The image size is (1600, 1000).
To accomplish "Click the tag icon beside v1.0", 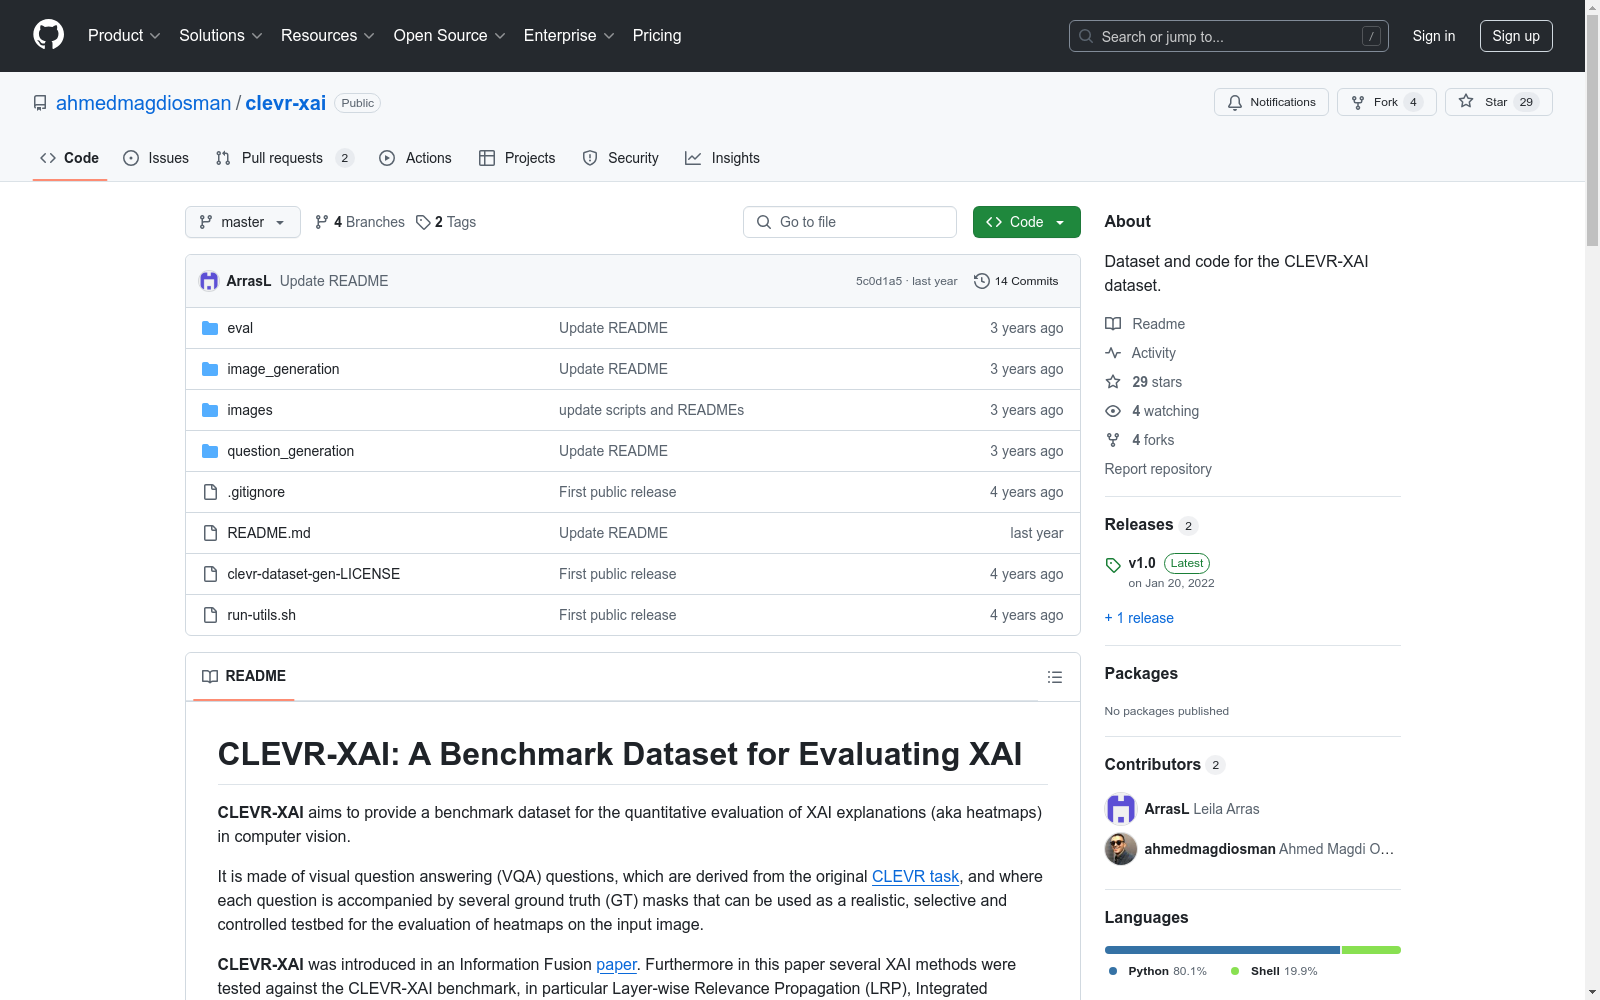I will click(x=1113, y=565).
